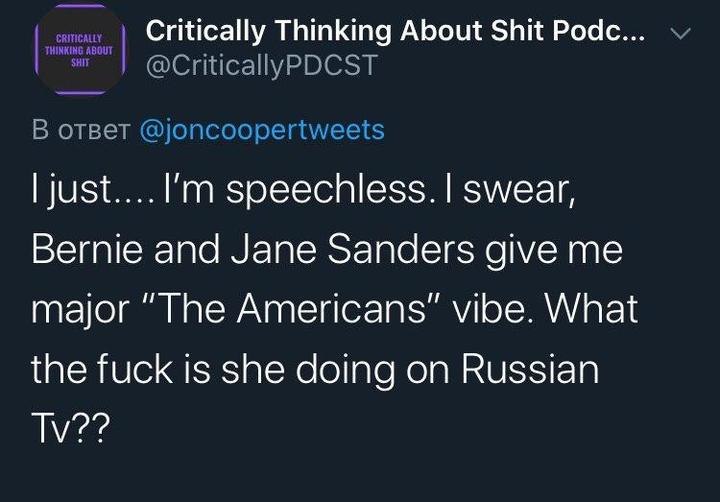Click the word "Russian" in the tweet
This screenshot has height=502, width=720.
click(528, 370)
